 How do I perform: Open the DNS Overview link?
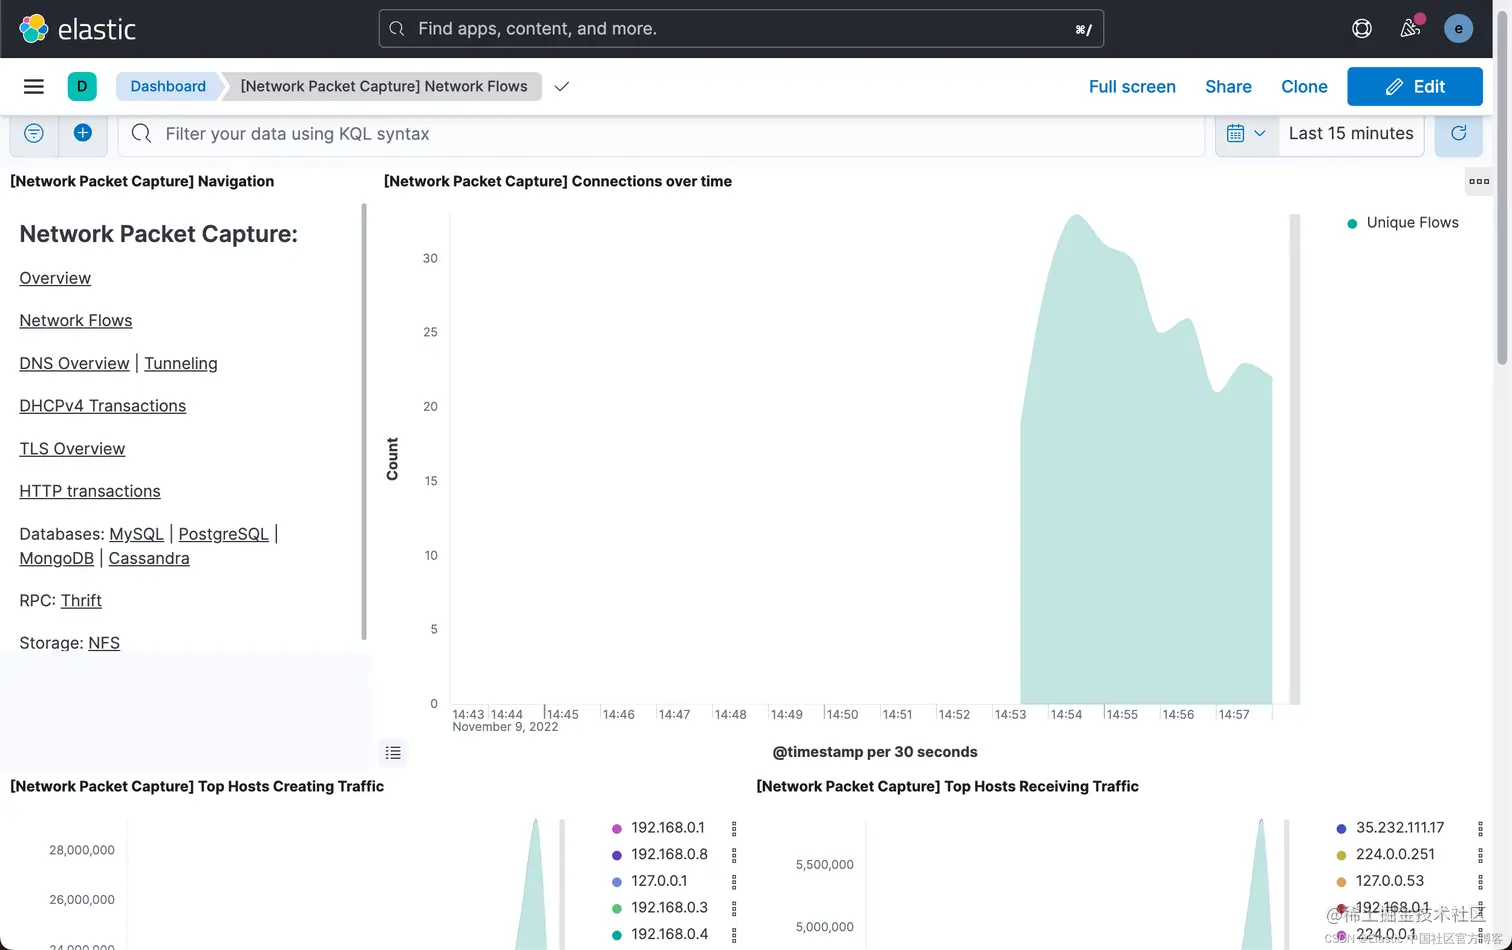(74, 363)
